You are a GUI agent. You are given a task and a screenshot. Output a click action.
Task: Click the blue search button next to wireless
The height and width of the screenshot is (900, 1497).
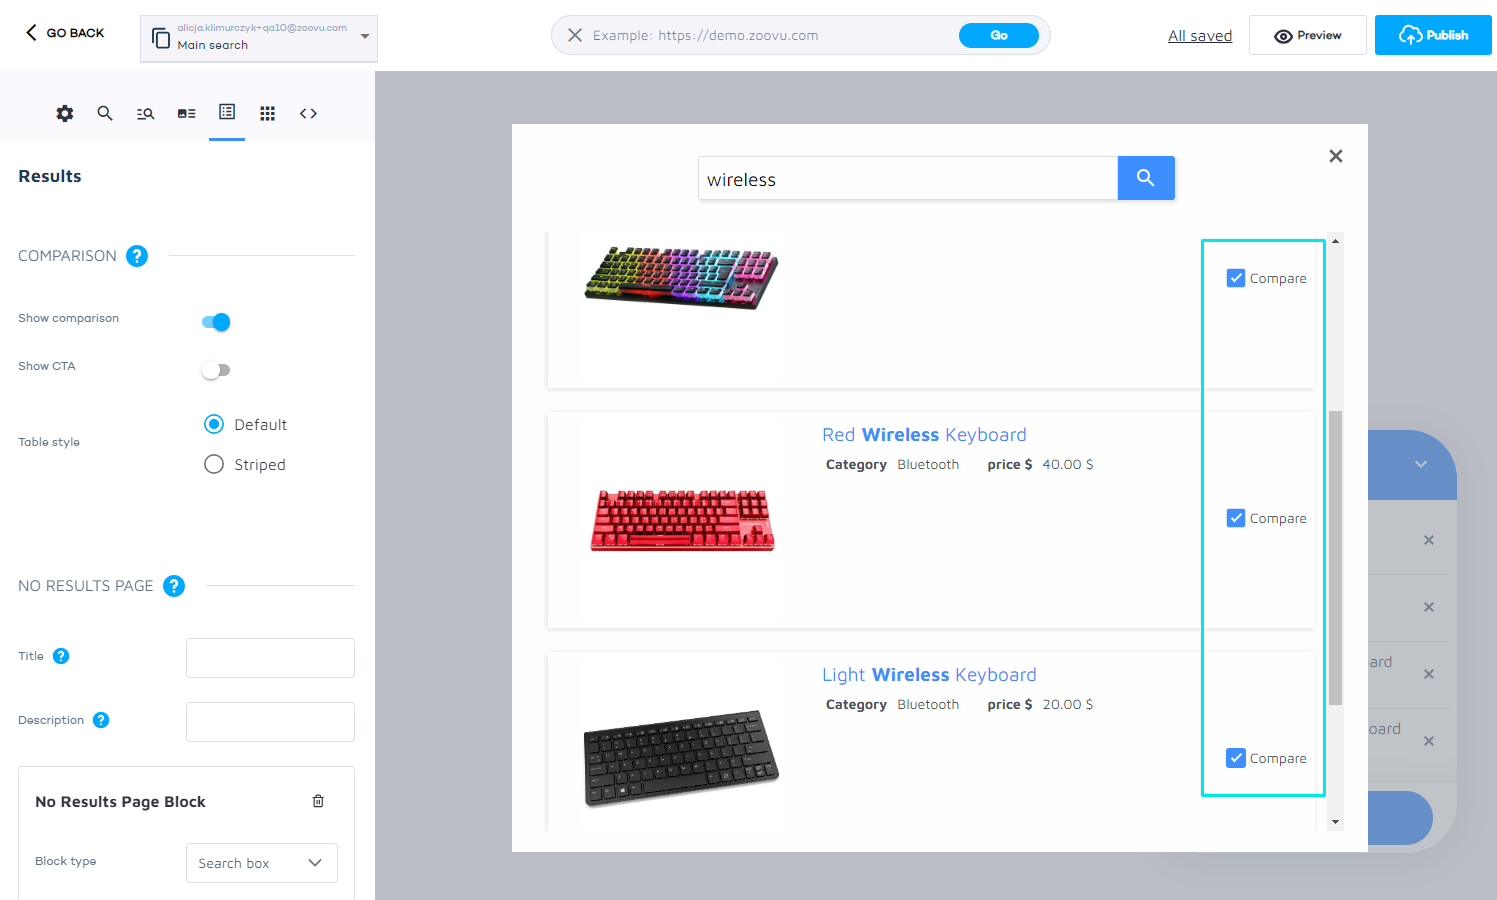[1145, 178]
